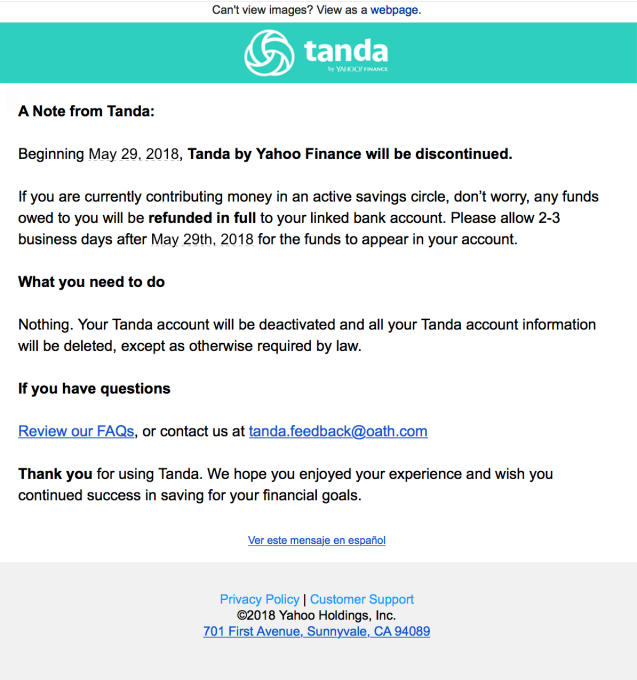Click the bold "Thank you" text
This screenshot has width=637, height=680.
pos(55,473)
